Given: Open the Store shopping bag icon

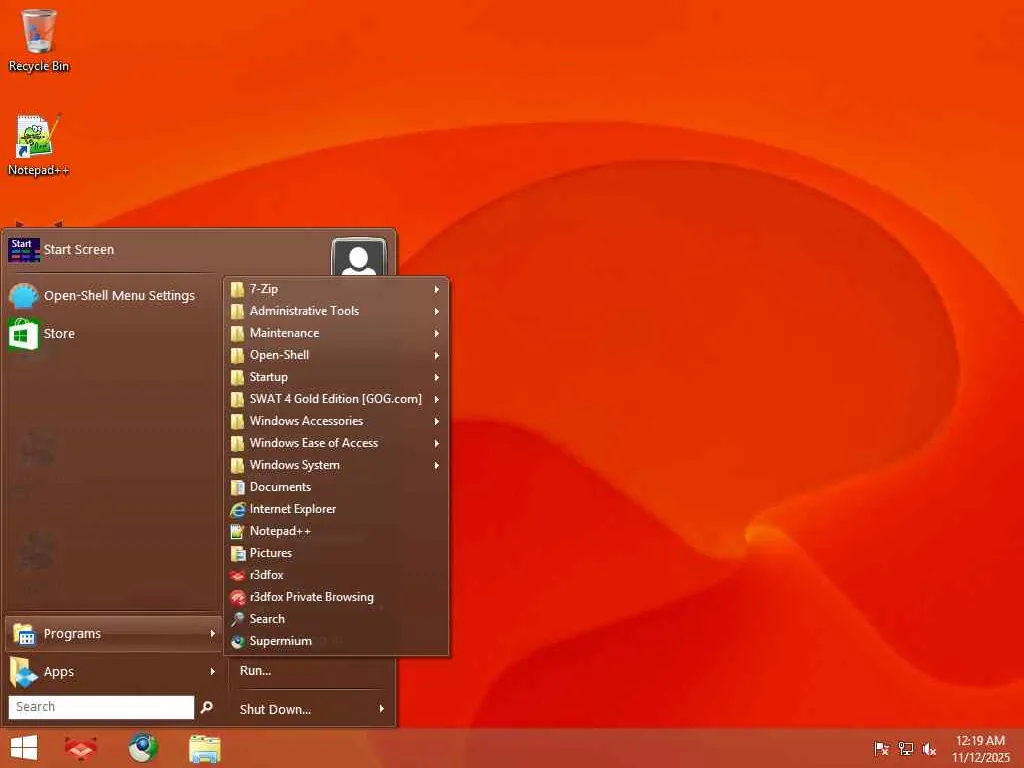Looking at the screenshot, I should (24, 334).
